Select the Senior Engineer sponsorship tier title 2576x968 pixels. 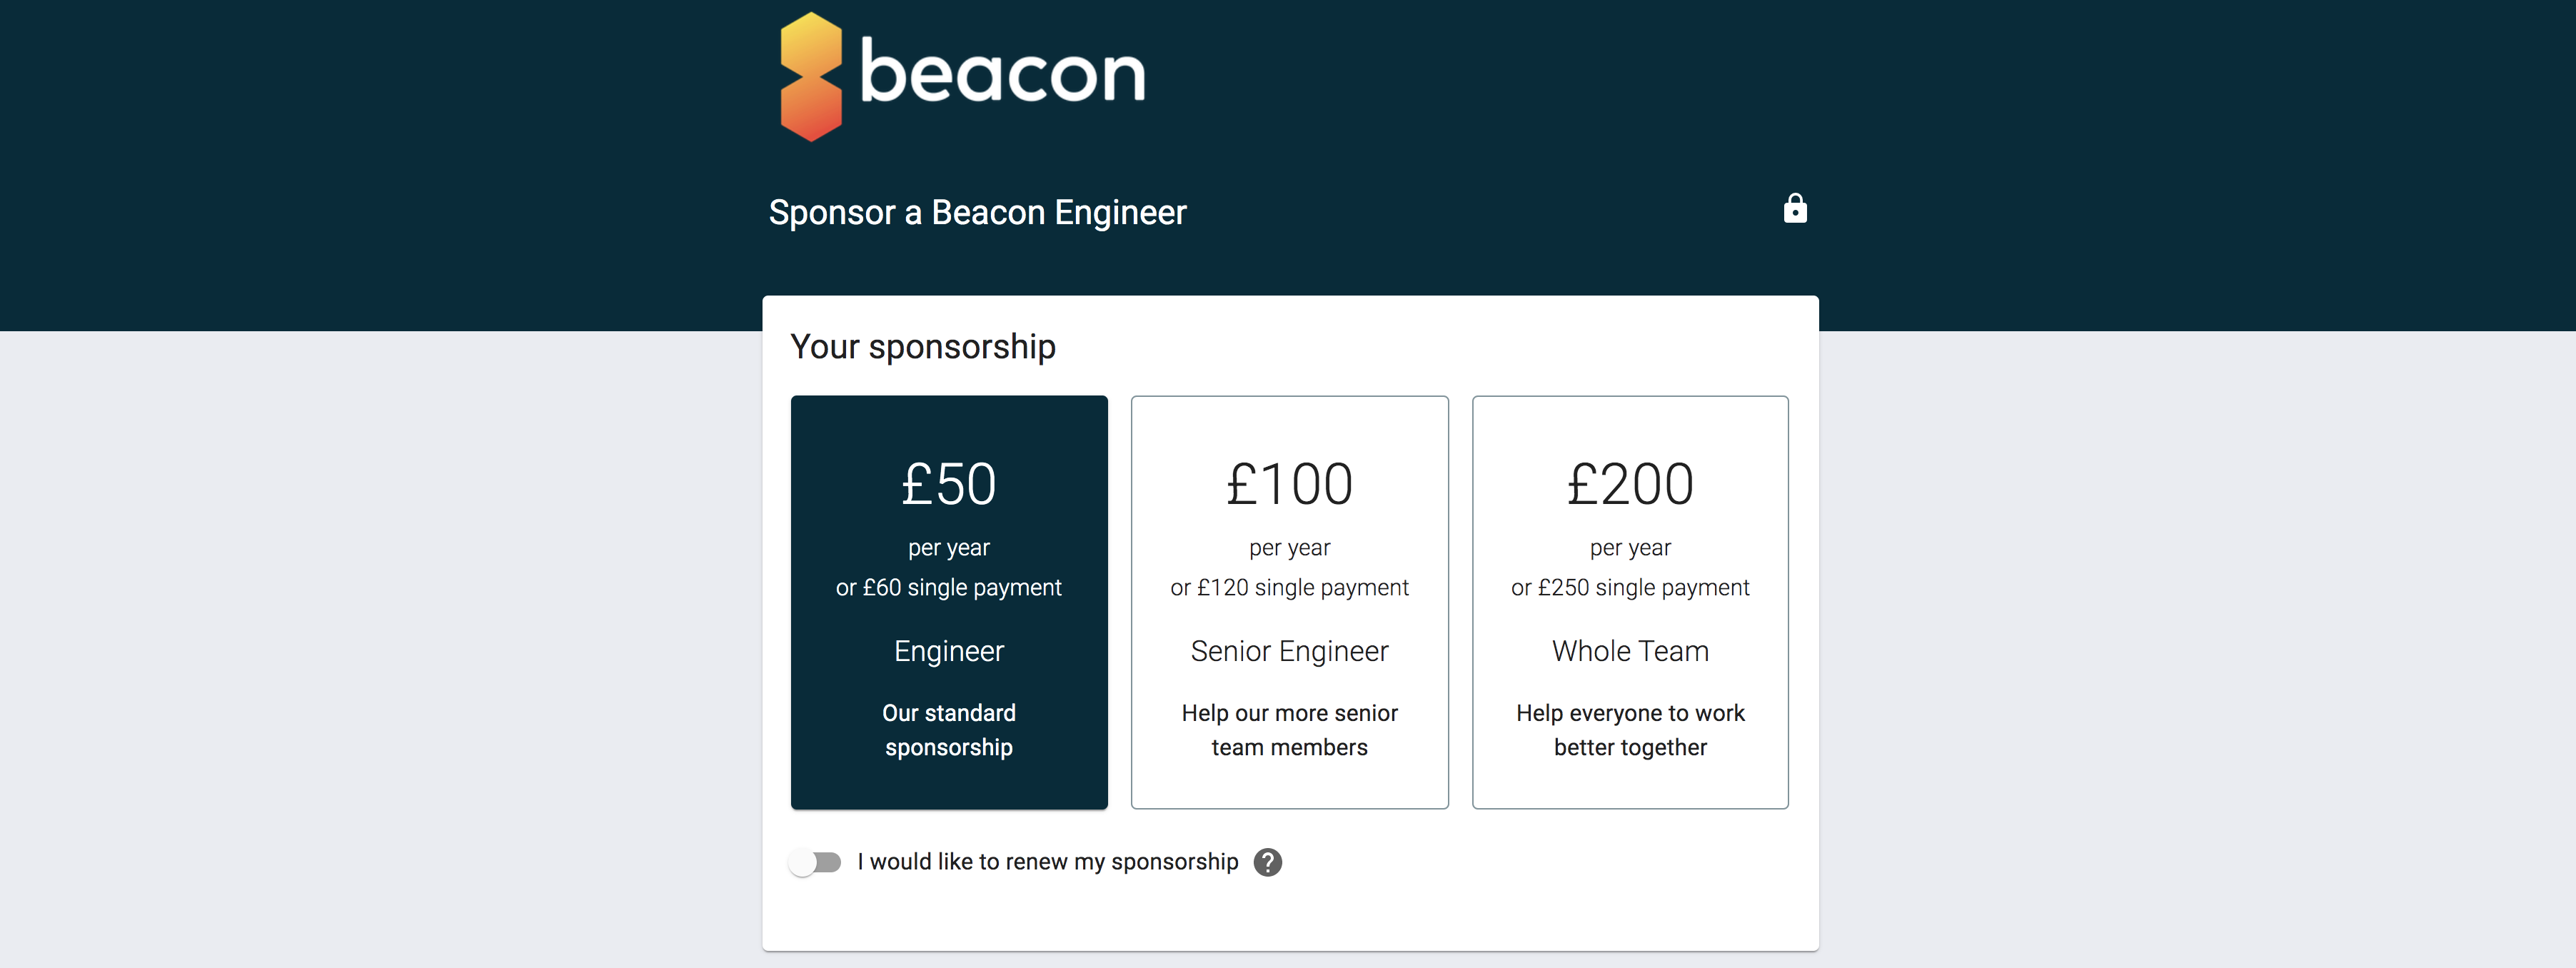(1289, 651)
